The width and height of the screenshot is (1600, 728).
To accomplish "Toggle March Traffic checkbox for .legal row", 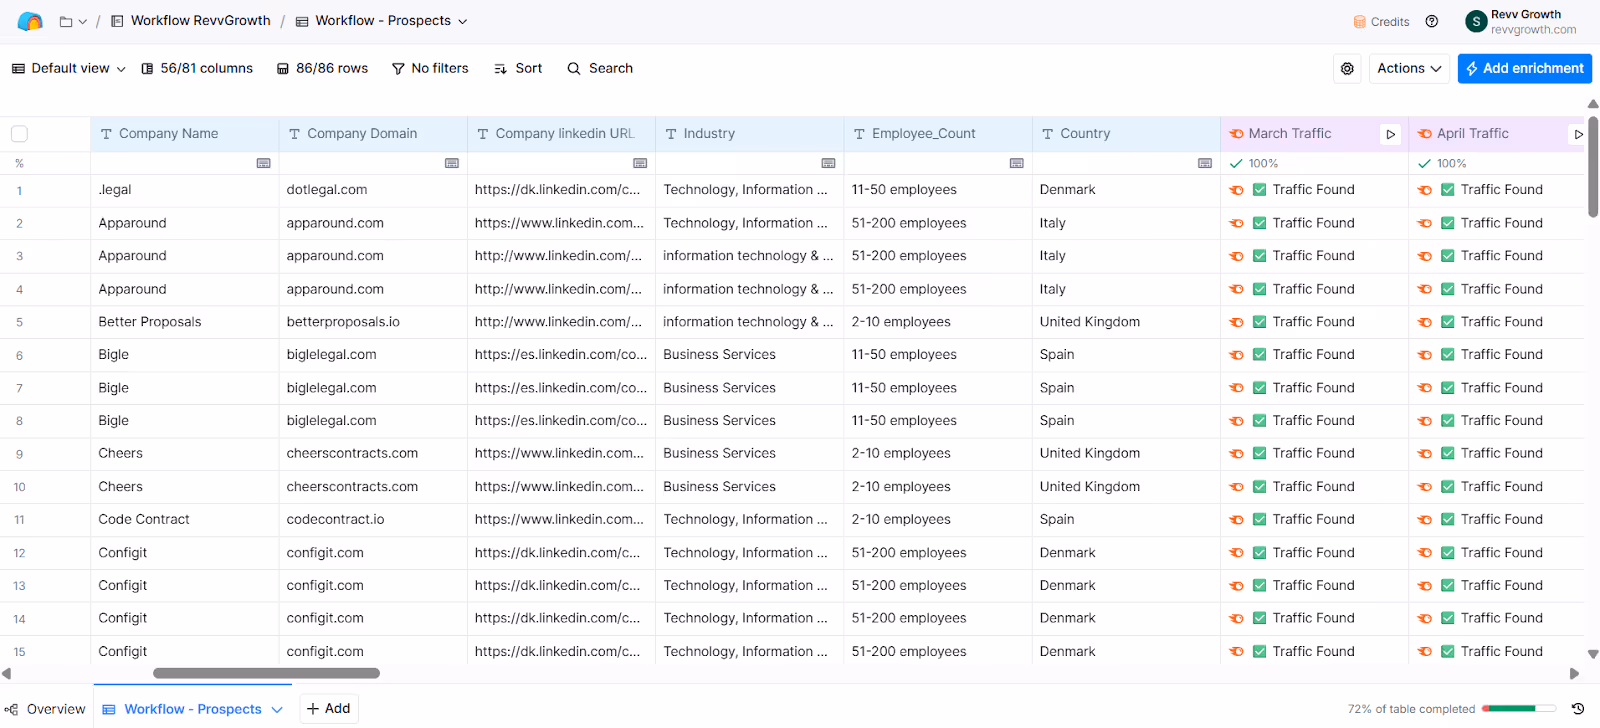I will coord(1260,190).
